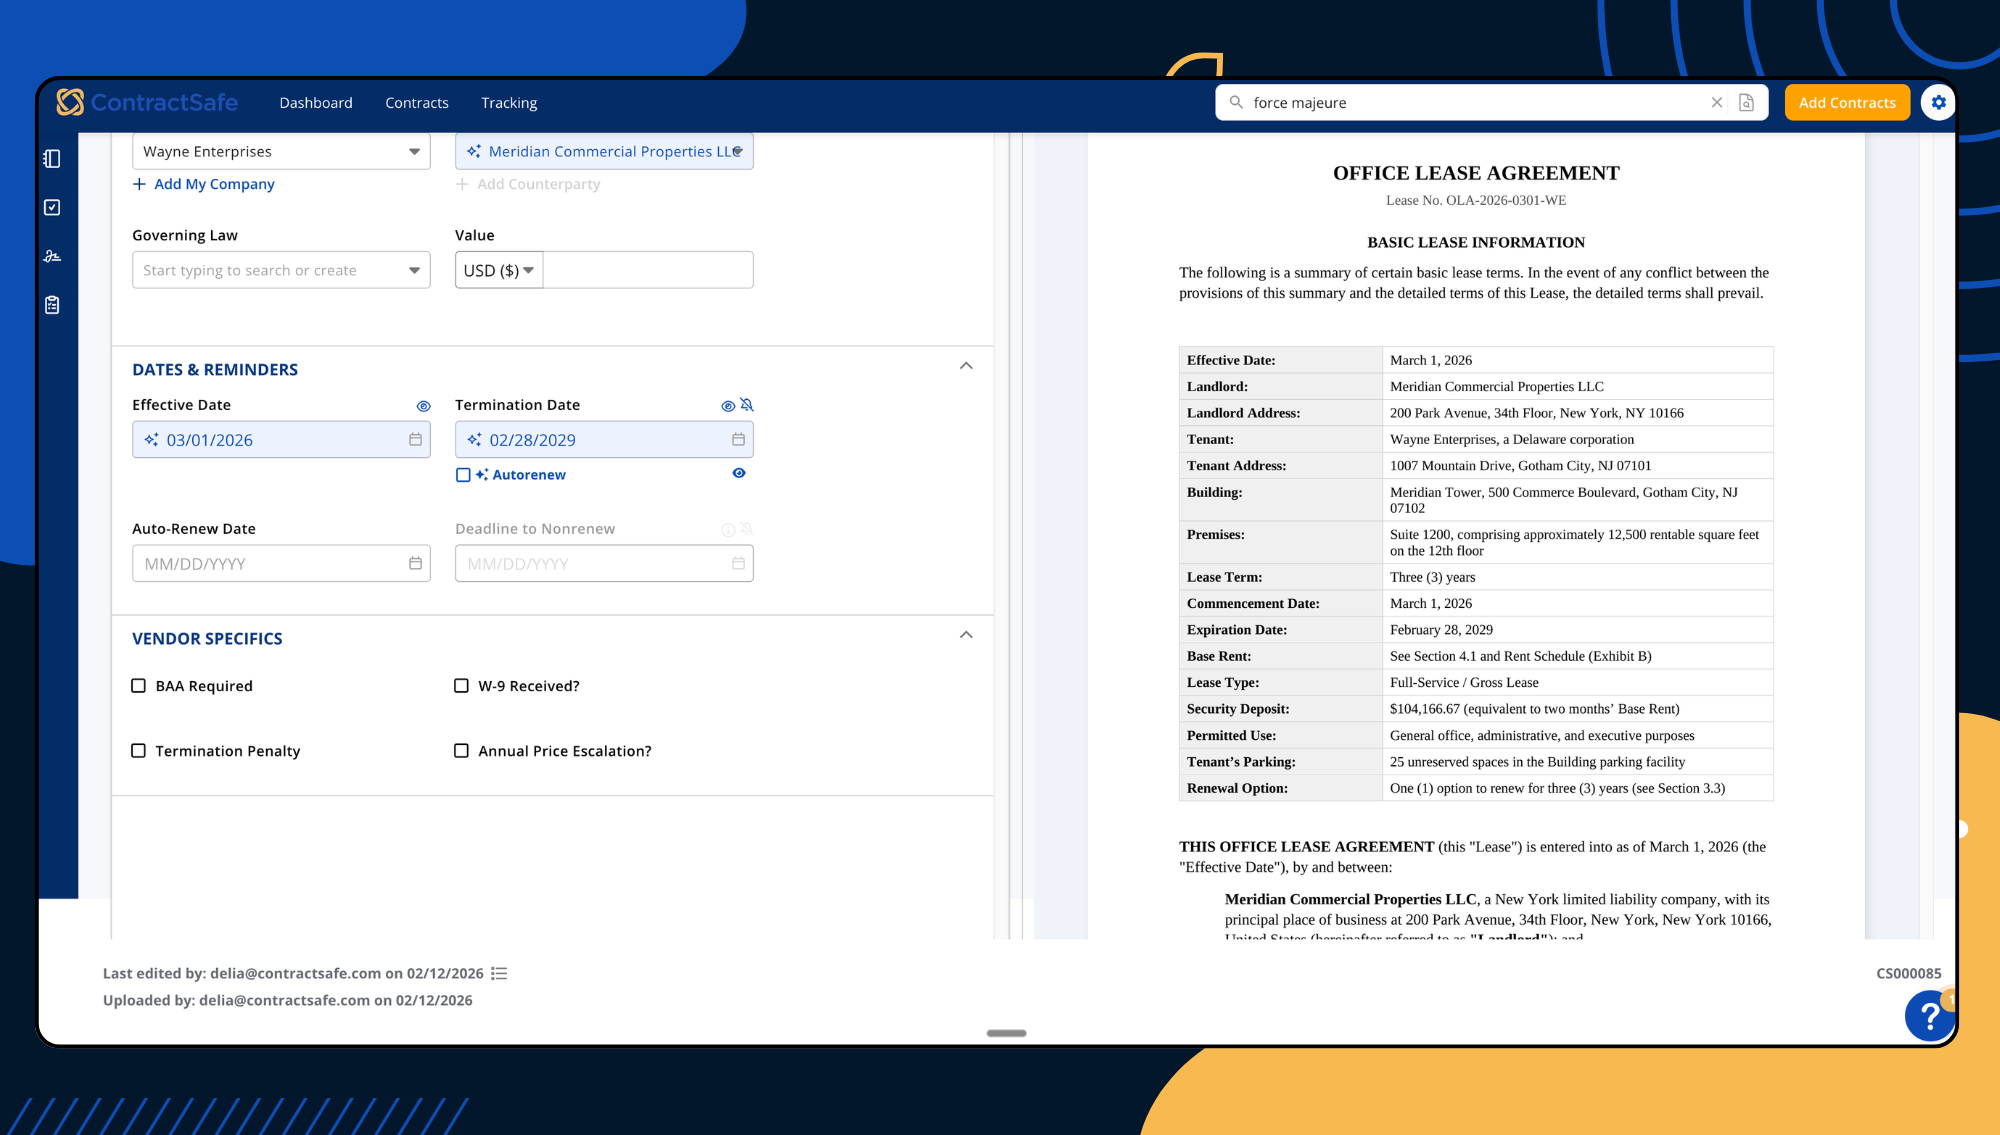The width and height of the screenshot is (2000, 1135).
Task: Open the e-signature sidebar icon
Action: (x=53, y=256)
